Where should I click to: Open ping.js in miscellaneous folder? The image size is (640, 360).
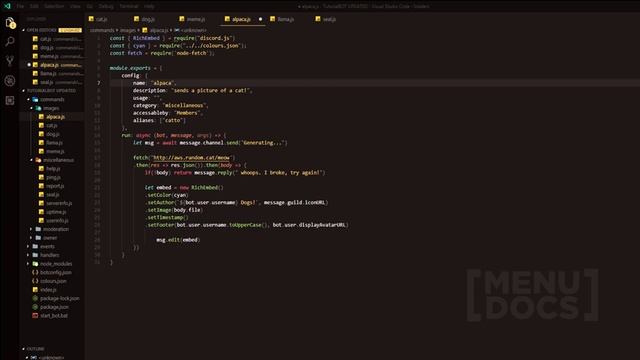[52, 177]
